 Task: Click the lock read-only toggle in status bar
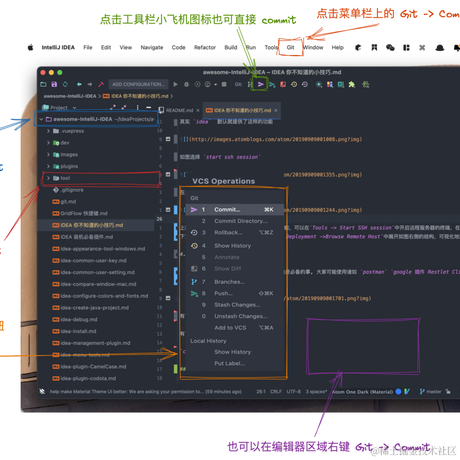pyautogui.click(x=448, y=392)
